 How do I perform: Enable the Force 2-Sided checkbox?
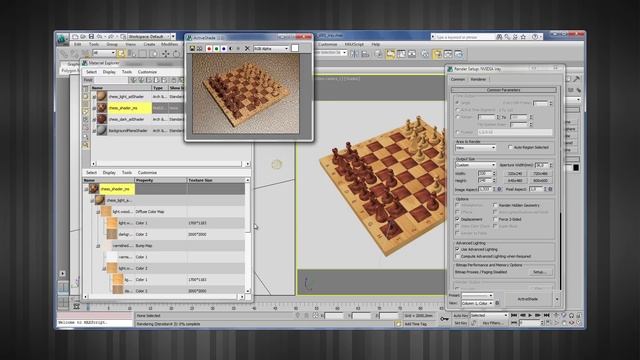495,219
